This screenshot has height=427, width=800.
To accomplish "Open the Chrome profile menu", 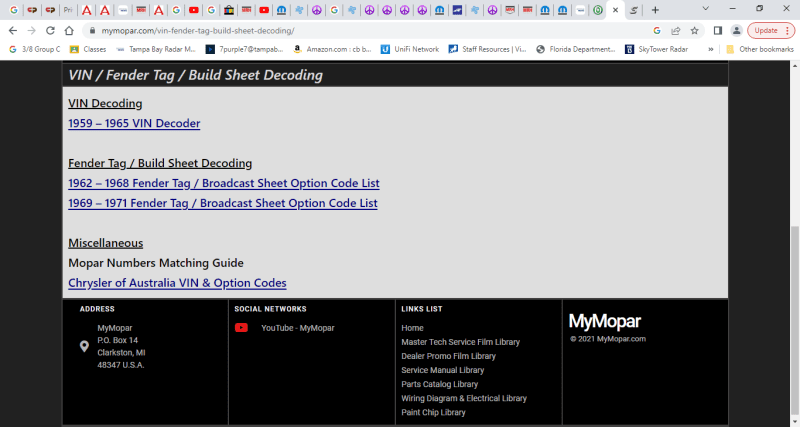I will 736,31.
